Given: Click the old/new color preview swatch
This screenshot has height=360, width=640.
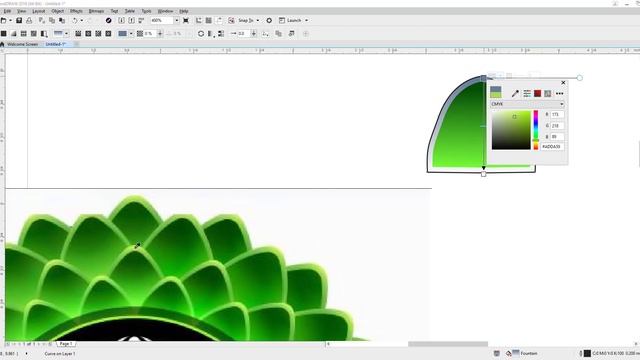Looking at the screenshot, I should pos(496,92).
